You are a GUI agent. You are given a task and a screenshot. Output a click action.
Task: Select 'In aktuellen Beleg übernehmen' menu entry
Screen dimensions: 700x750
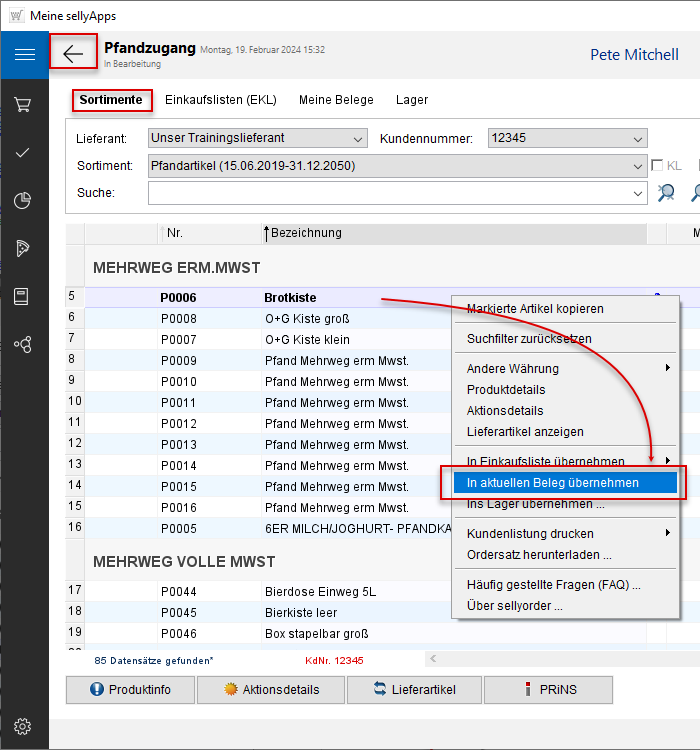point(553,482)
